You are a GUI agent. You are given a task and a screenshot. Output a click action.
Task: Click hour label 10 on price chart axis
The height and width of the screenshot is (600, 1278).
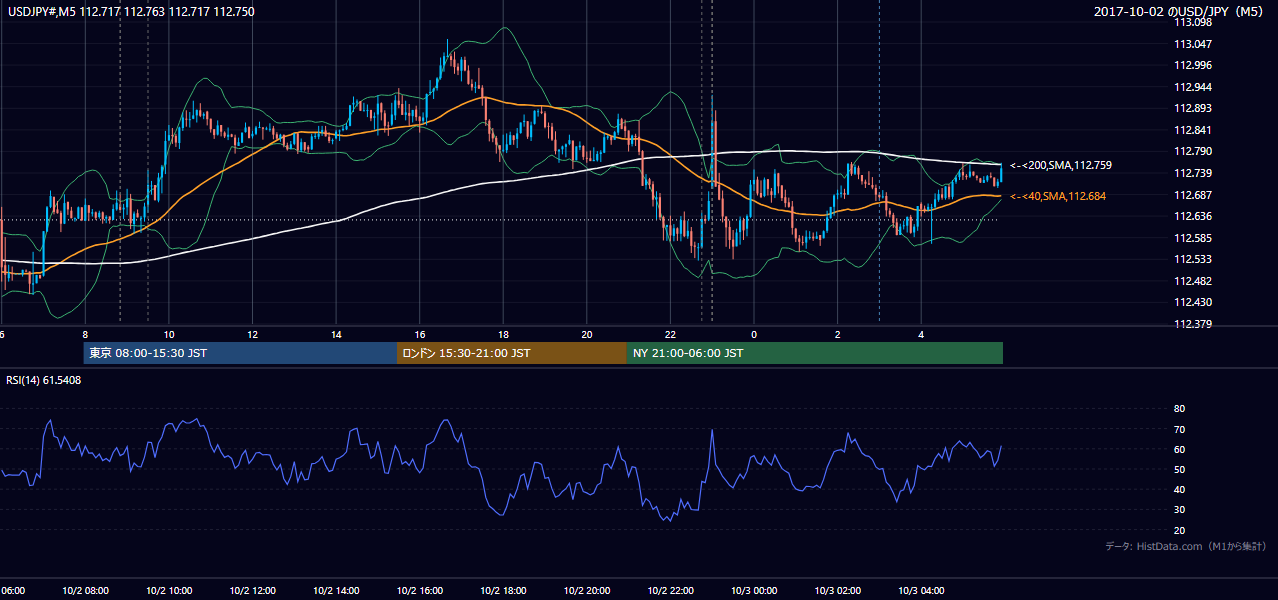tap(169, 334)
